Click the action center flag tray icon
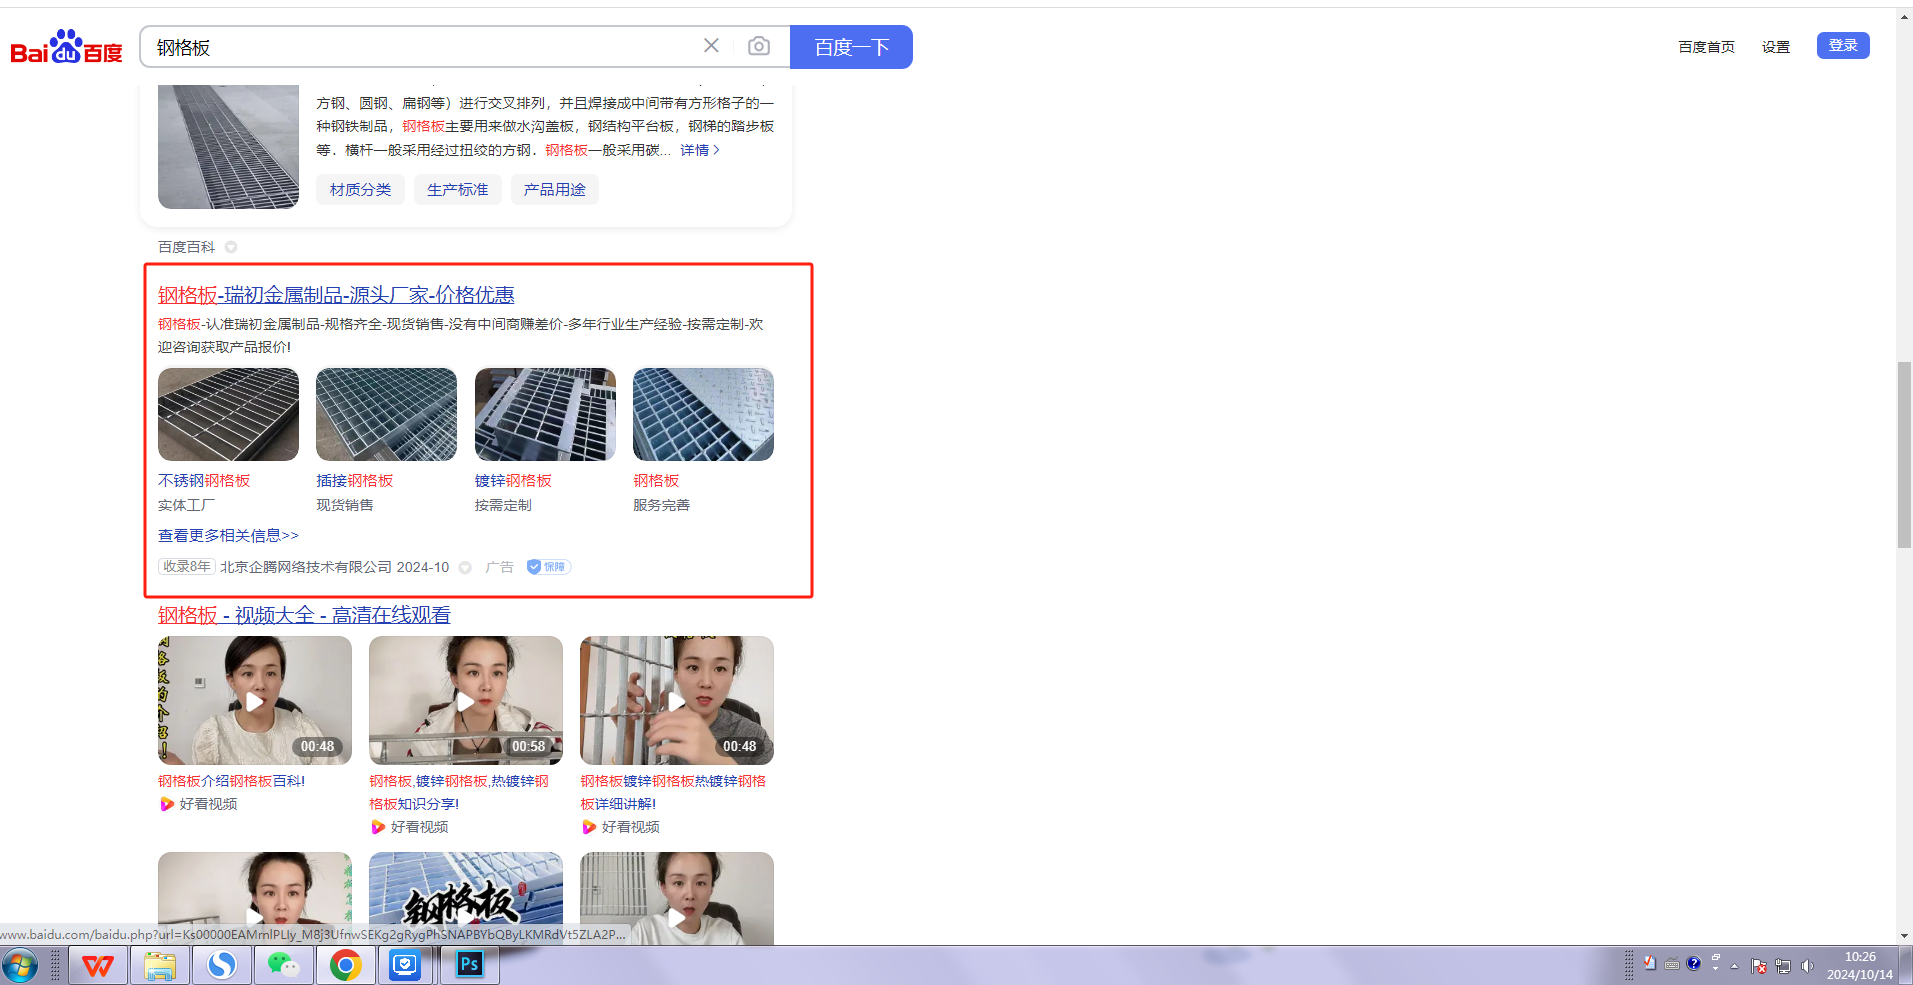 pos(1759,966)
